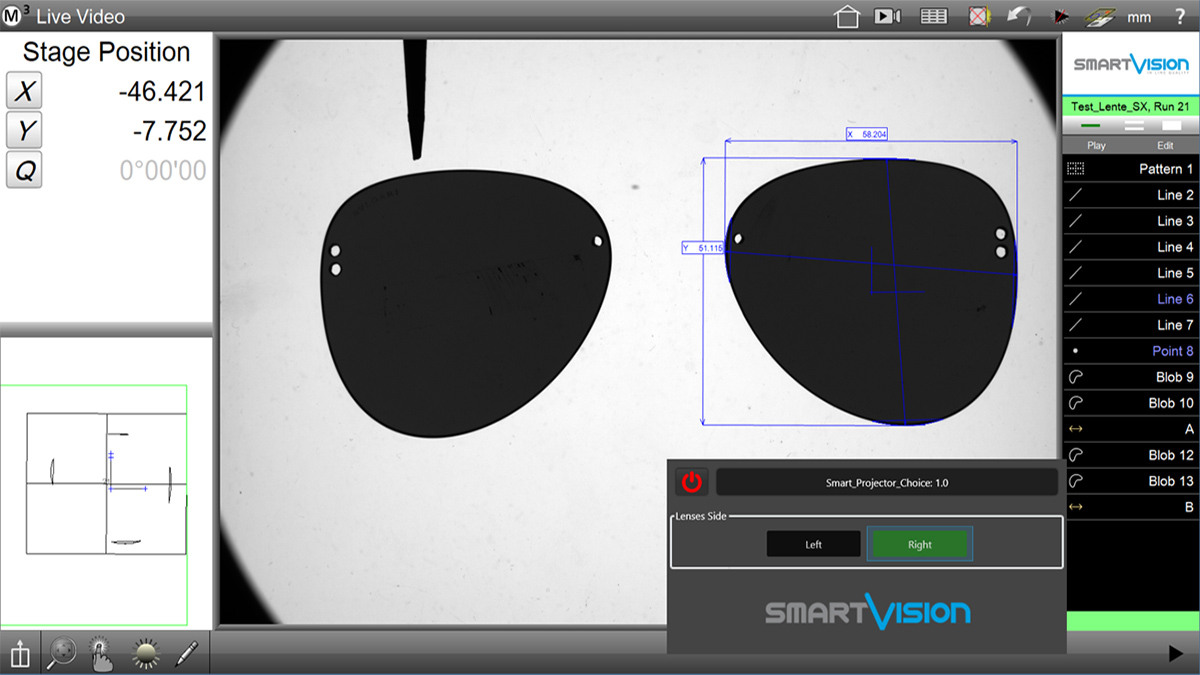Open the help question mark
The image size is (1200, 675).
1180,16
